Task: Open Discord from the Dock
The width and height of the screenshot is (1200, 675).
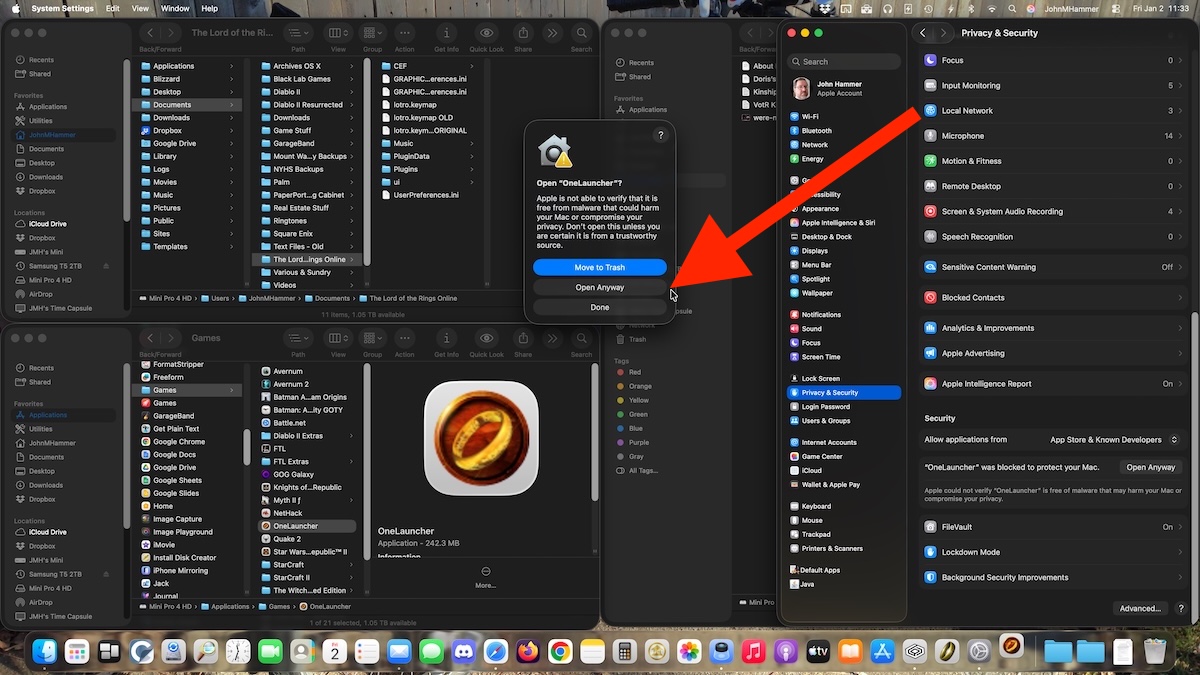Action: [x=463, y=652]
